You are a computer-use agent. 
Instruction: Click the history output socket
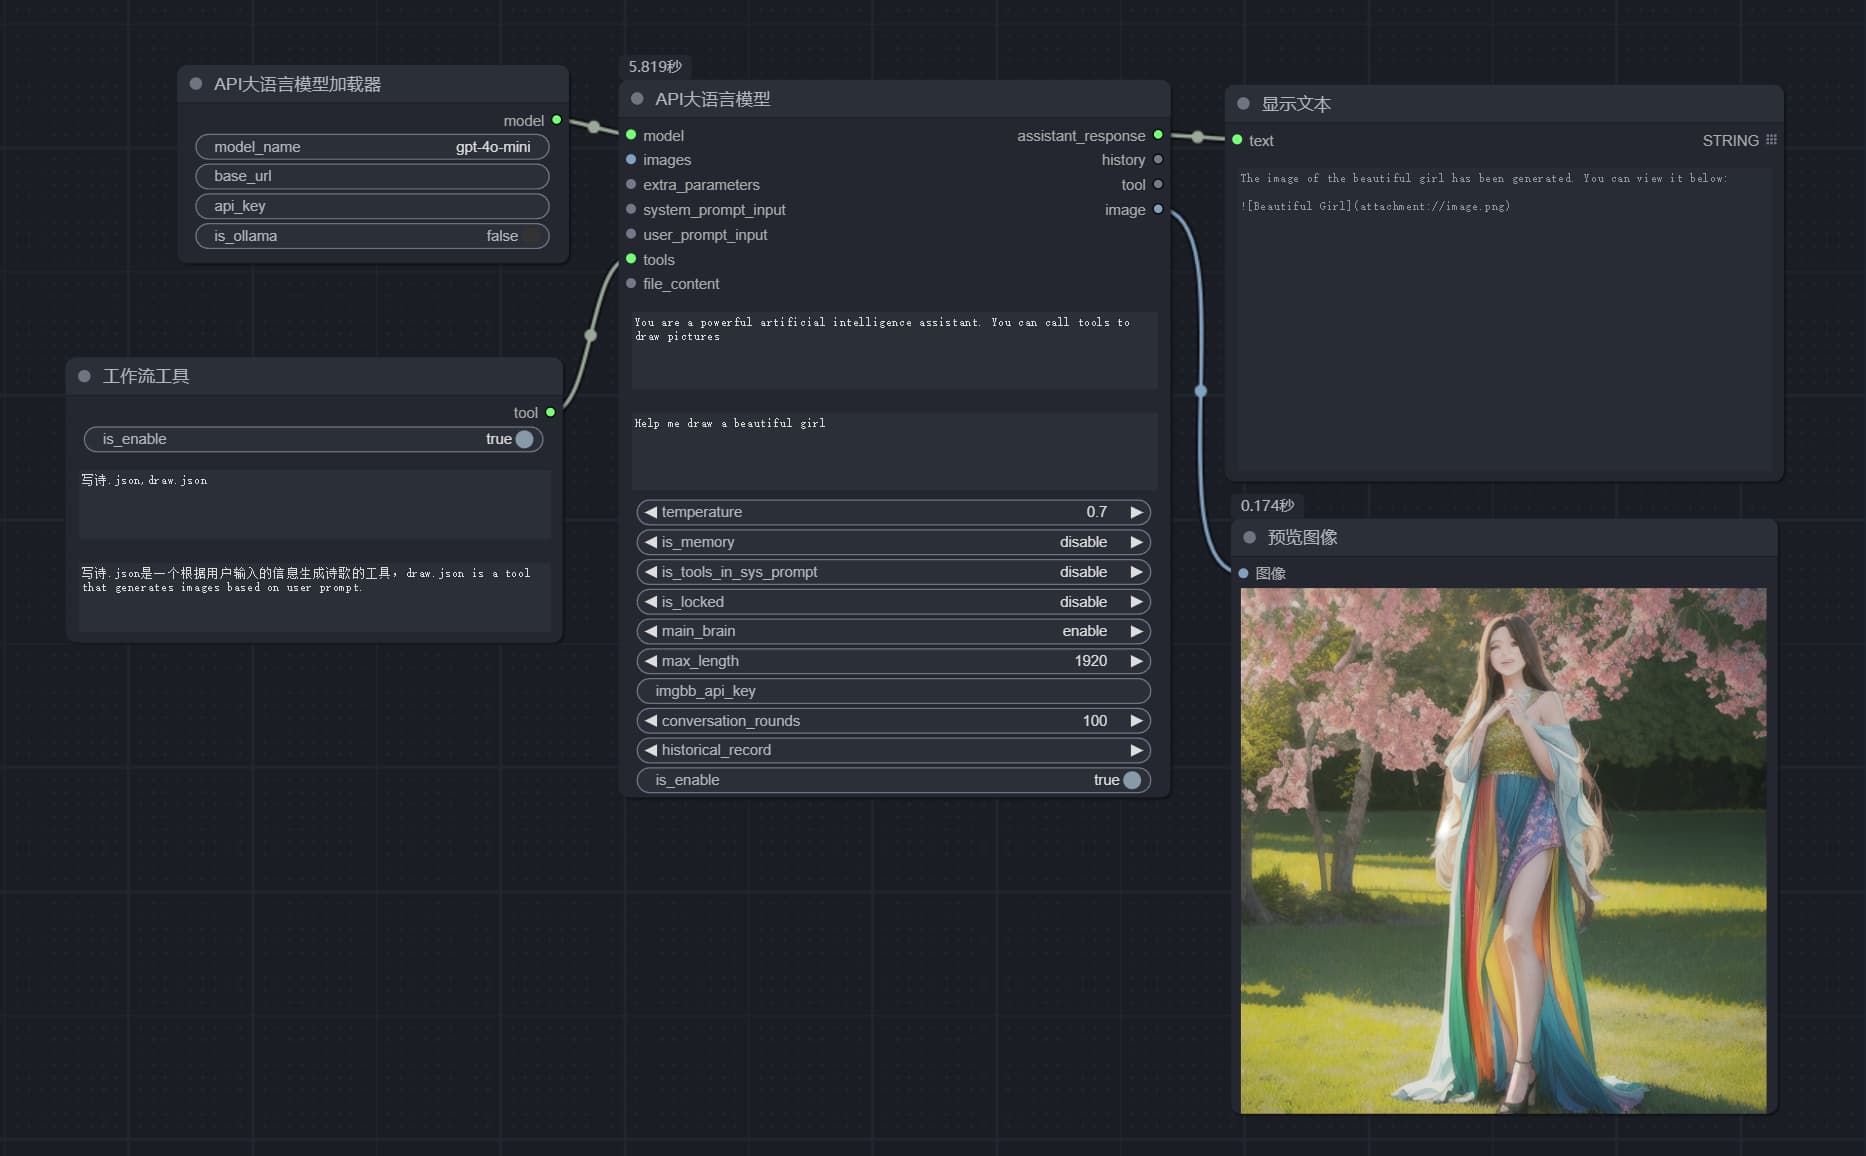(x=1158, y=160)
